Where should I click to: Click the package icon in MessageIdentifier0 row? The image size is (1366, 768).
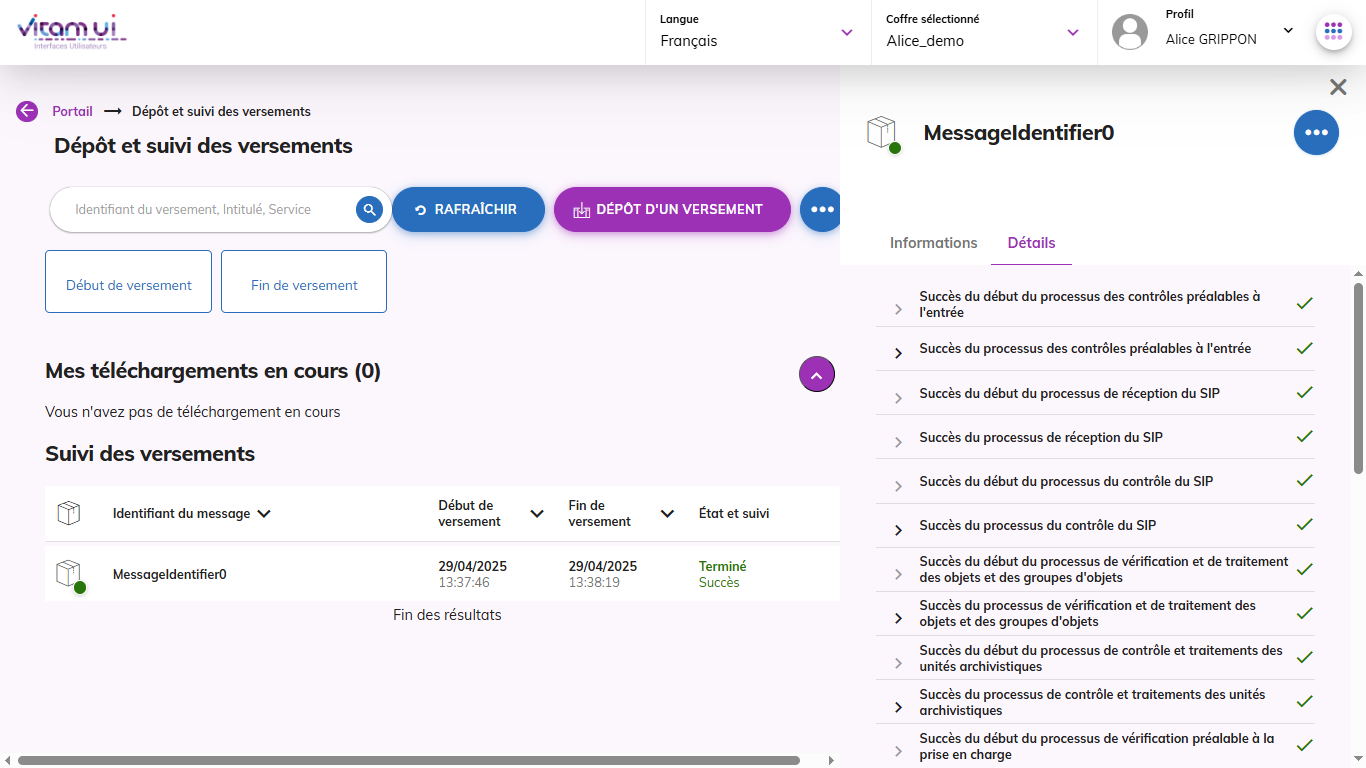point(68,574)
